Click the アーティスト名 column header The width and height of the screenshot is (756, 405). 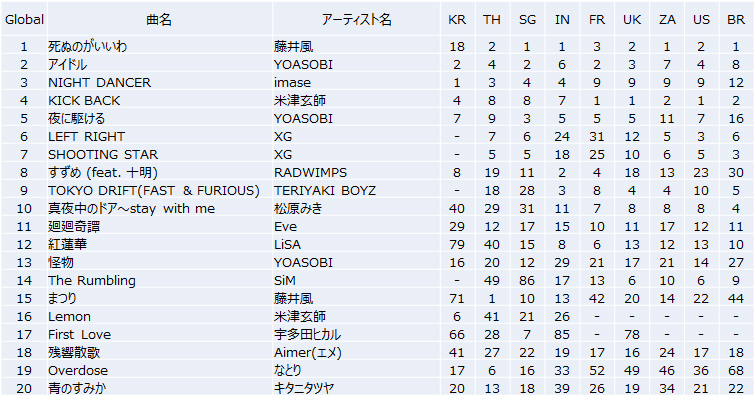pos(356,20)
